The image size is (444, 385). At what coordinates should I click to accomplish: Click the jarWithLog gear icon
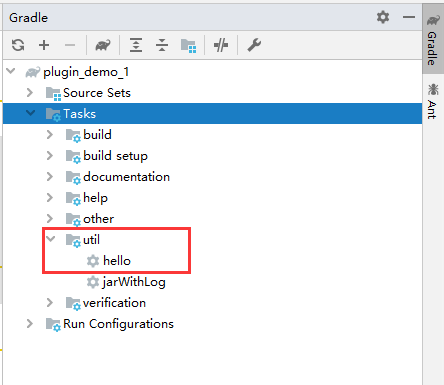coord(93,282)
